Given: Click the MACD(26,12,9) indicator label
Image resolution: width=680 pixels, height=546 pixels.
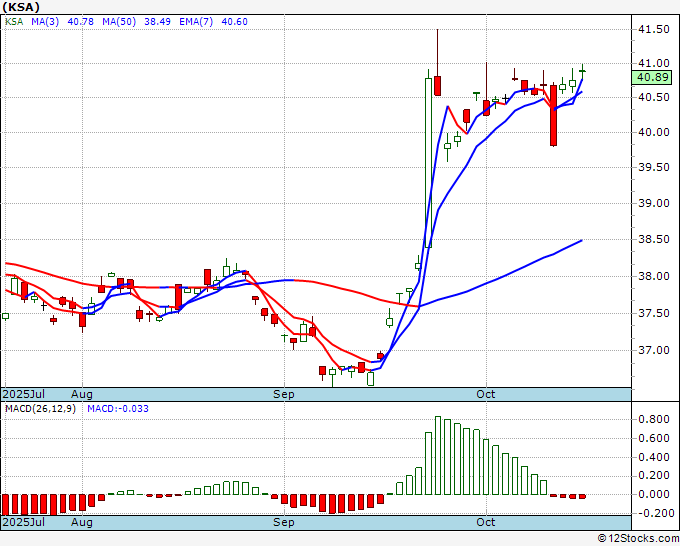Looking at the screenshot, I should pyautogui.click(x=40, y=409).
